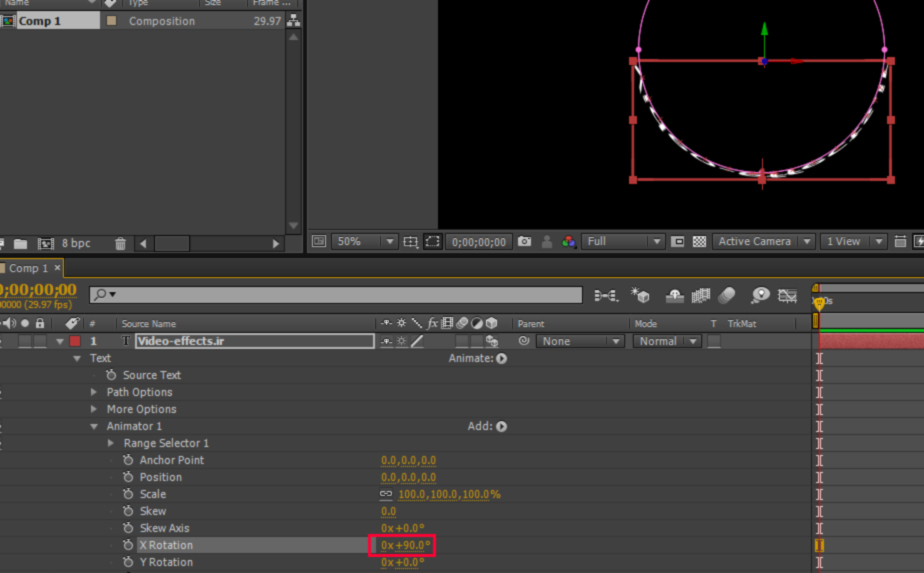Toggle the transparency grid
Viewport: 924px width, 573px height.
coord(699,242)
